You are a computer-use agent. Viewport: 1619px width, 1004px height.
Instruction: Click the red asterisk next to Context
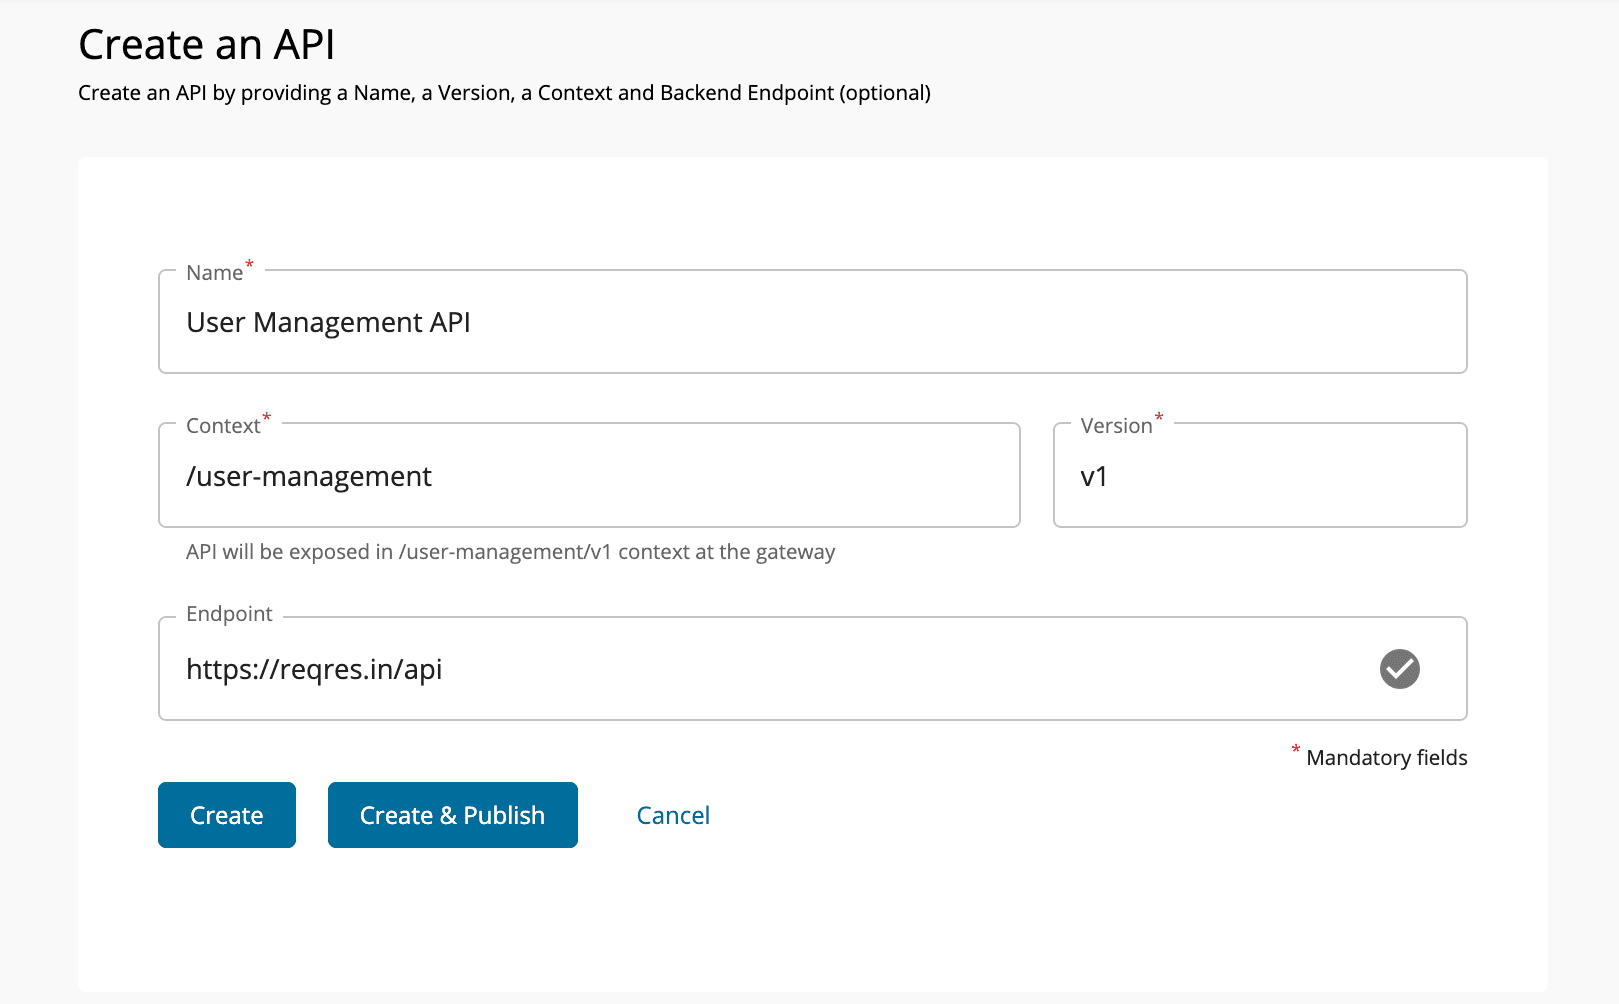point(265,417)
